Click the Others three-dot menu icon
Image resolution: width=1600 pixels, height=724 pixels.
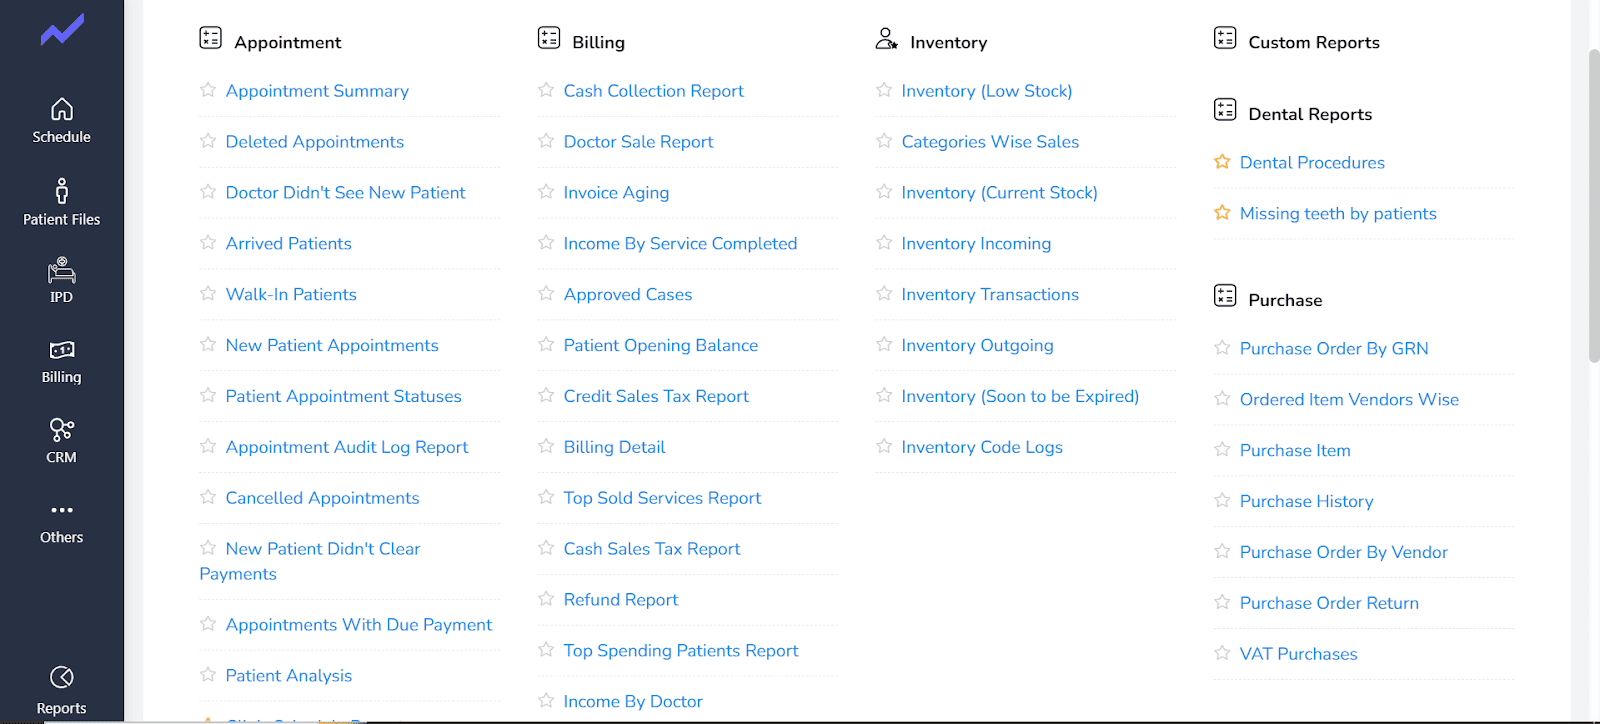click(61, 511)
